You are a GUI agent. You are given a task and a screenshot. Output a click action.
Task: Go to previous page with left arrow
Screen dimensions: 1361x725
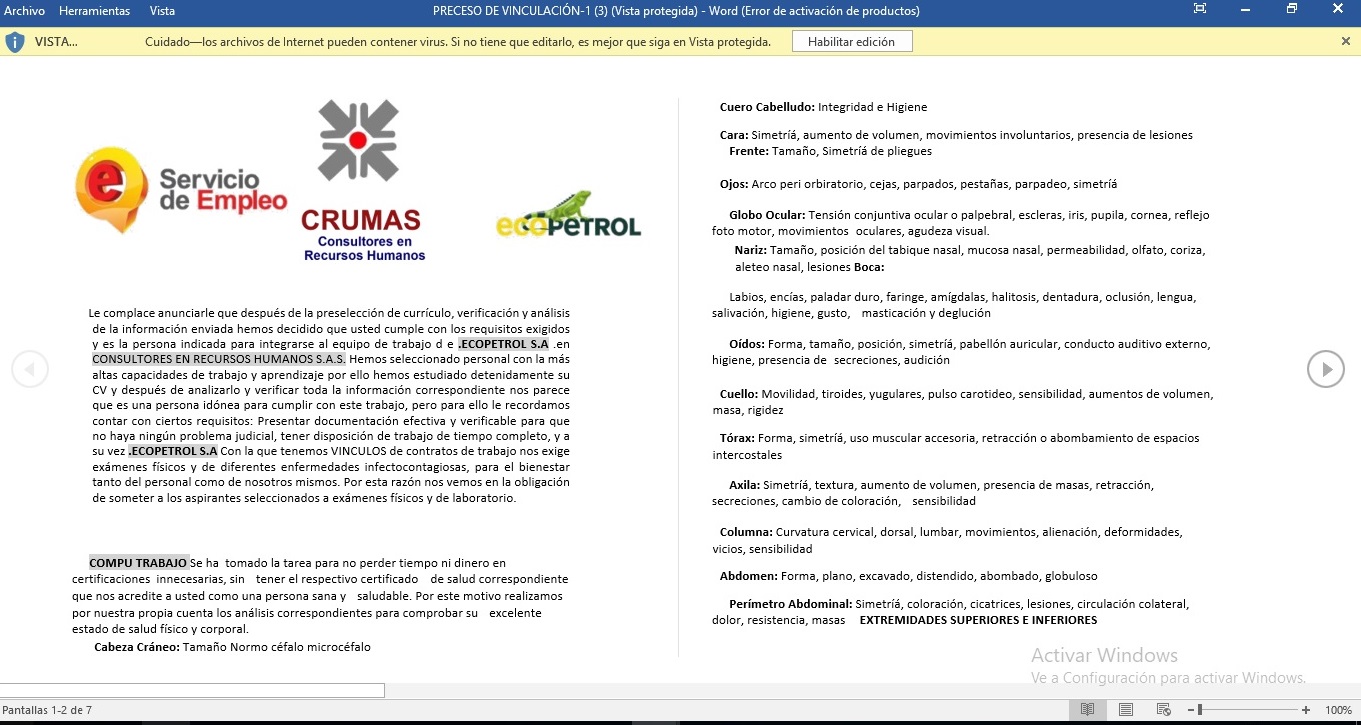point(30,369)
